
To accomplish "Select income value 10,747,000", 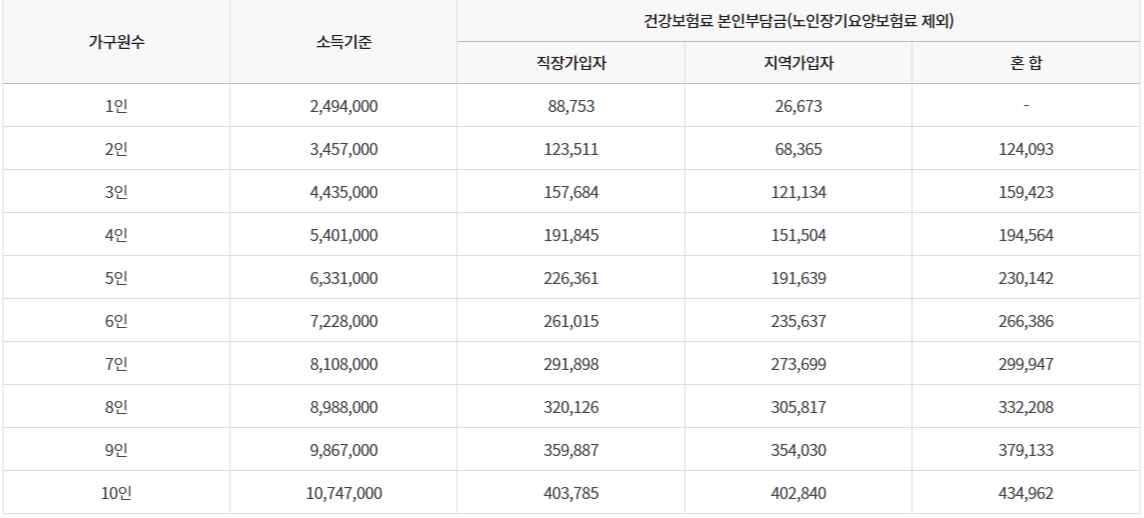I will [x=344, y=493].
